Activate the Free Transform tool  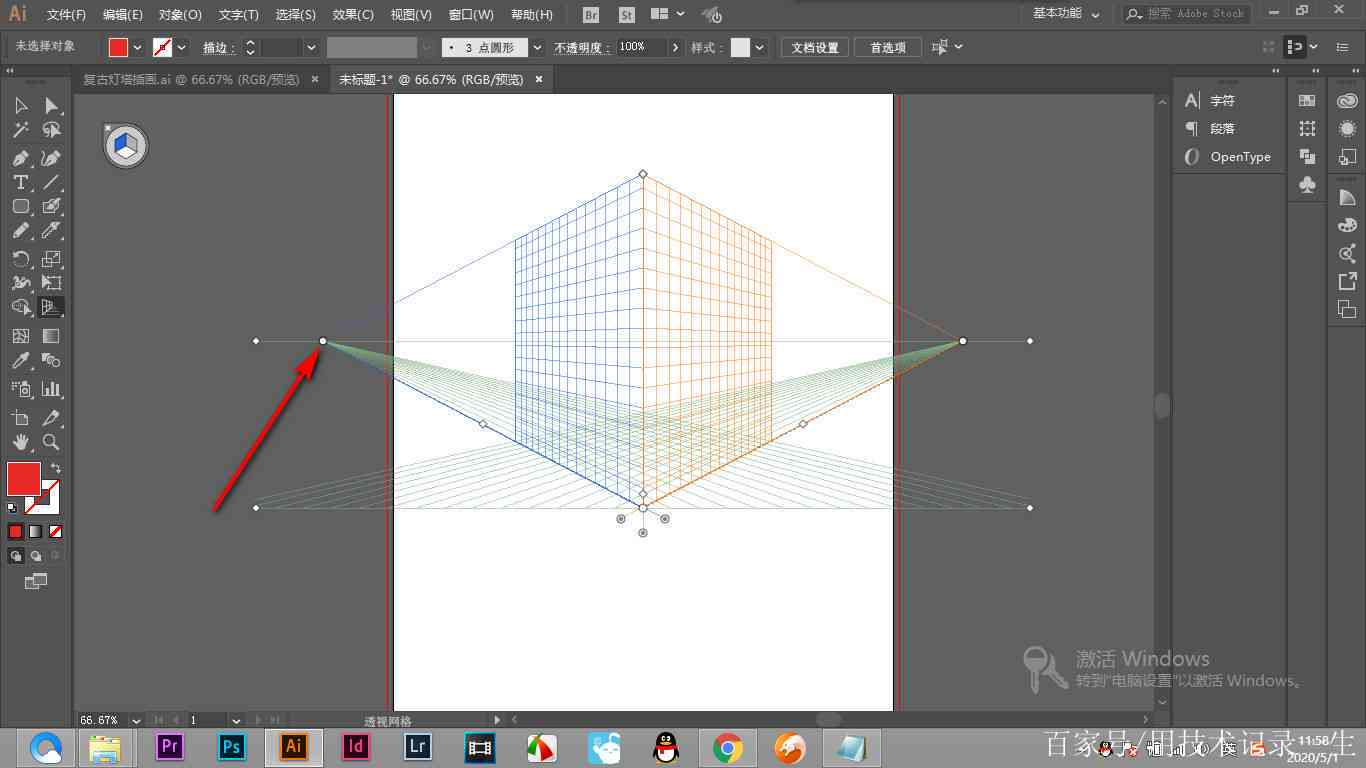[51, 283]
